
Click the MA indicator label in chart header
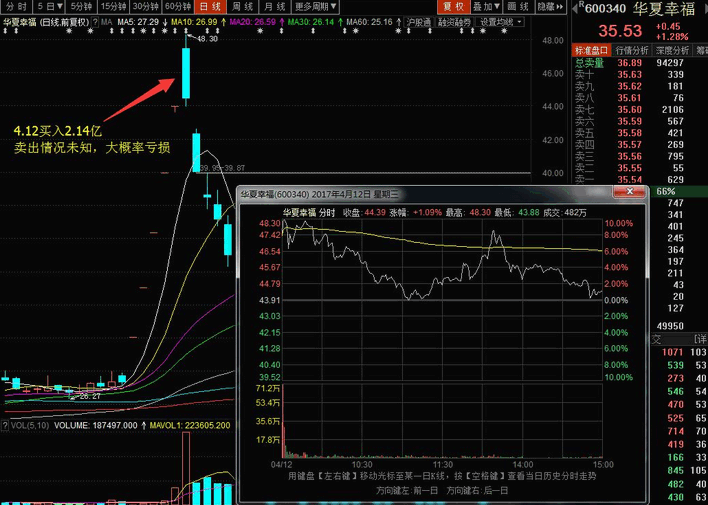point(107,22)
